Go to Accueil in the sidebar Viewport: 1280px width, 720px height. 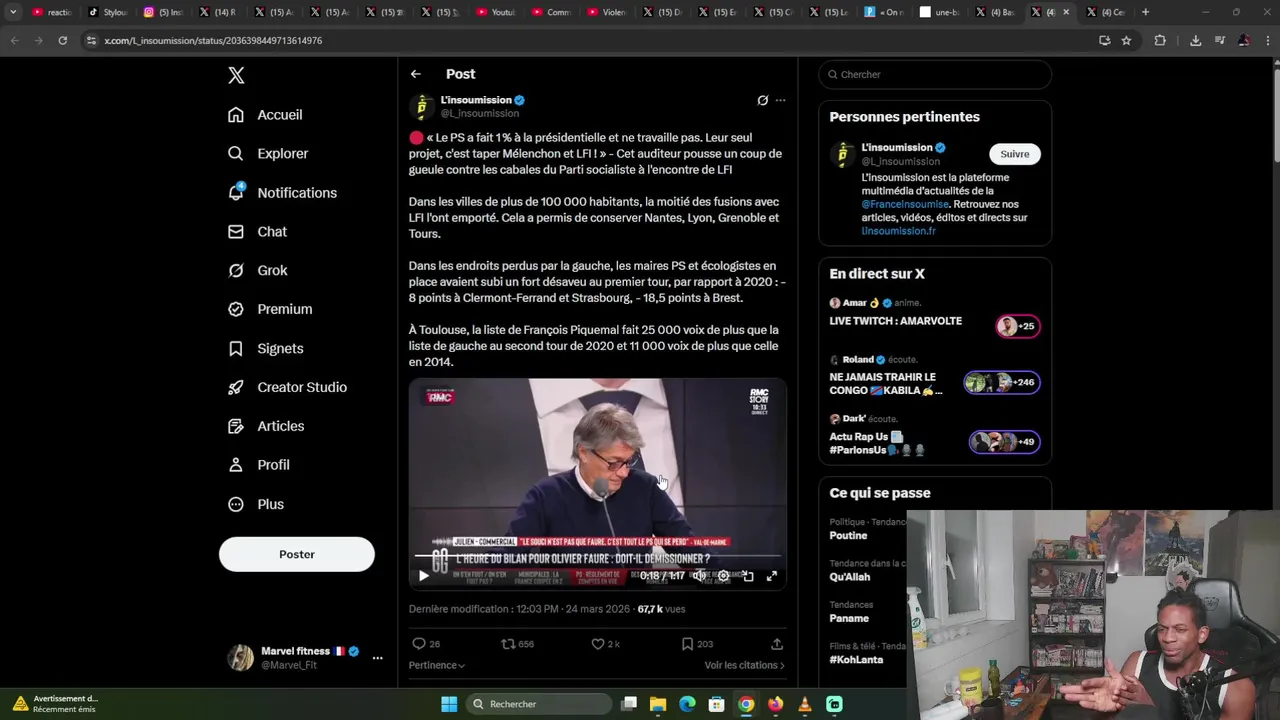coord(265,115)
